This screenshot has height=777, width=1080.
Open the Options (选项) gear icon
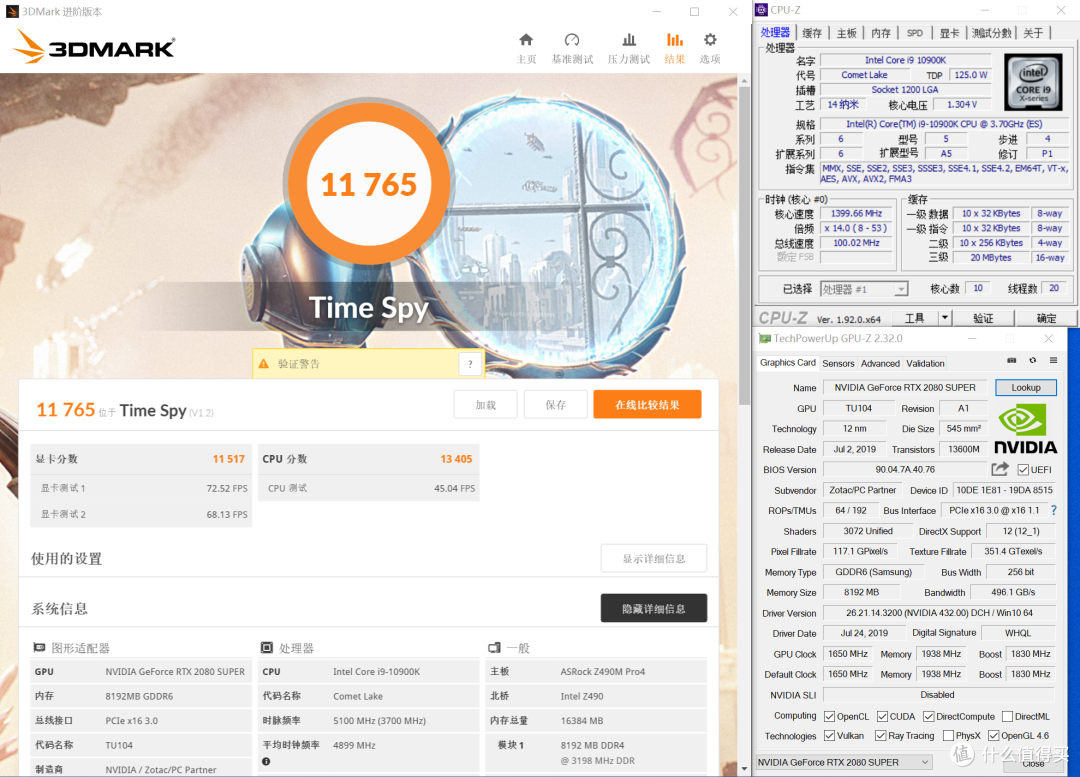[x=710, y=40]
